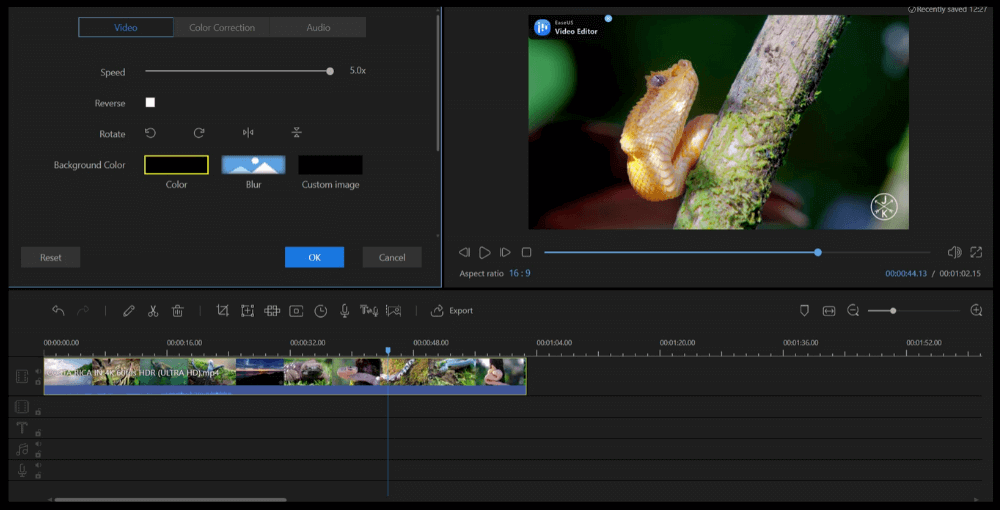Click the trash Delete icon in toolbar

(x=177, y=311)
